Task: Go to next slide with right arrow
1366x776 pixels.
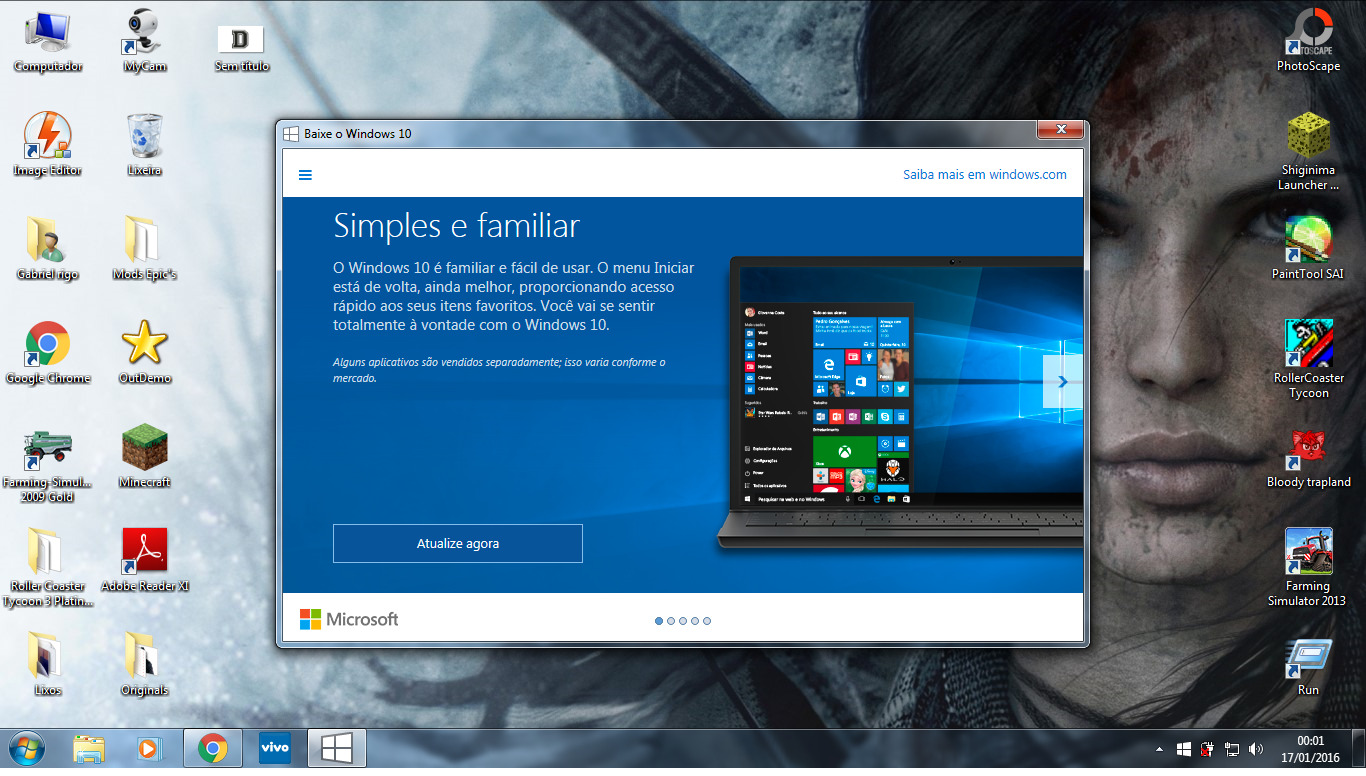Action: 1062,381
